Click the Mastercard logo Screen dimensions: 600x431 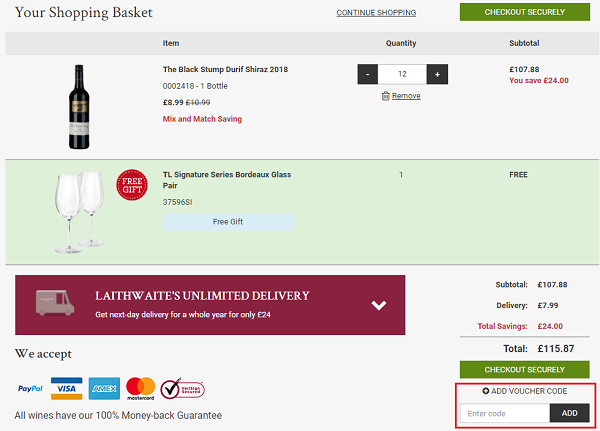[140, 389]
